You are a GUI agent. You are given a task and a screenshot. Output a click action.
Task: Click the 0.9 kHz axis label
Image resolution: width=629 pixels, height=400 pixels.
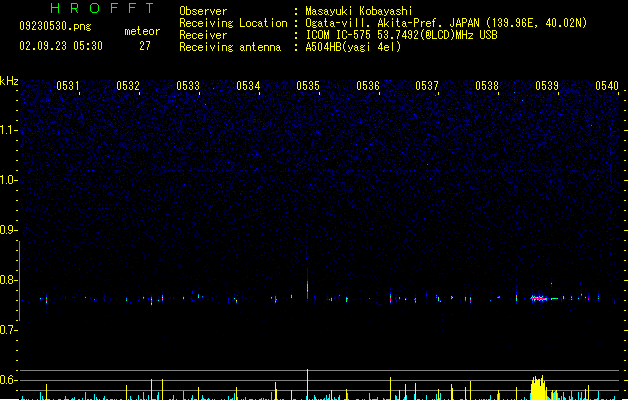[8, 230]
